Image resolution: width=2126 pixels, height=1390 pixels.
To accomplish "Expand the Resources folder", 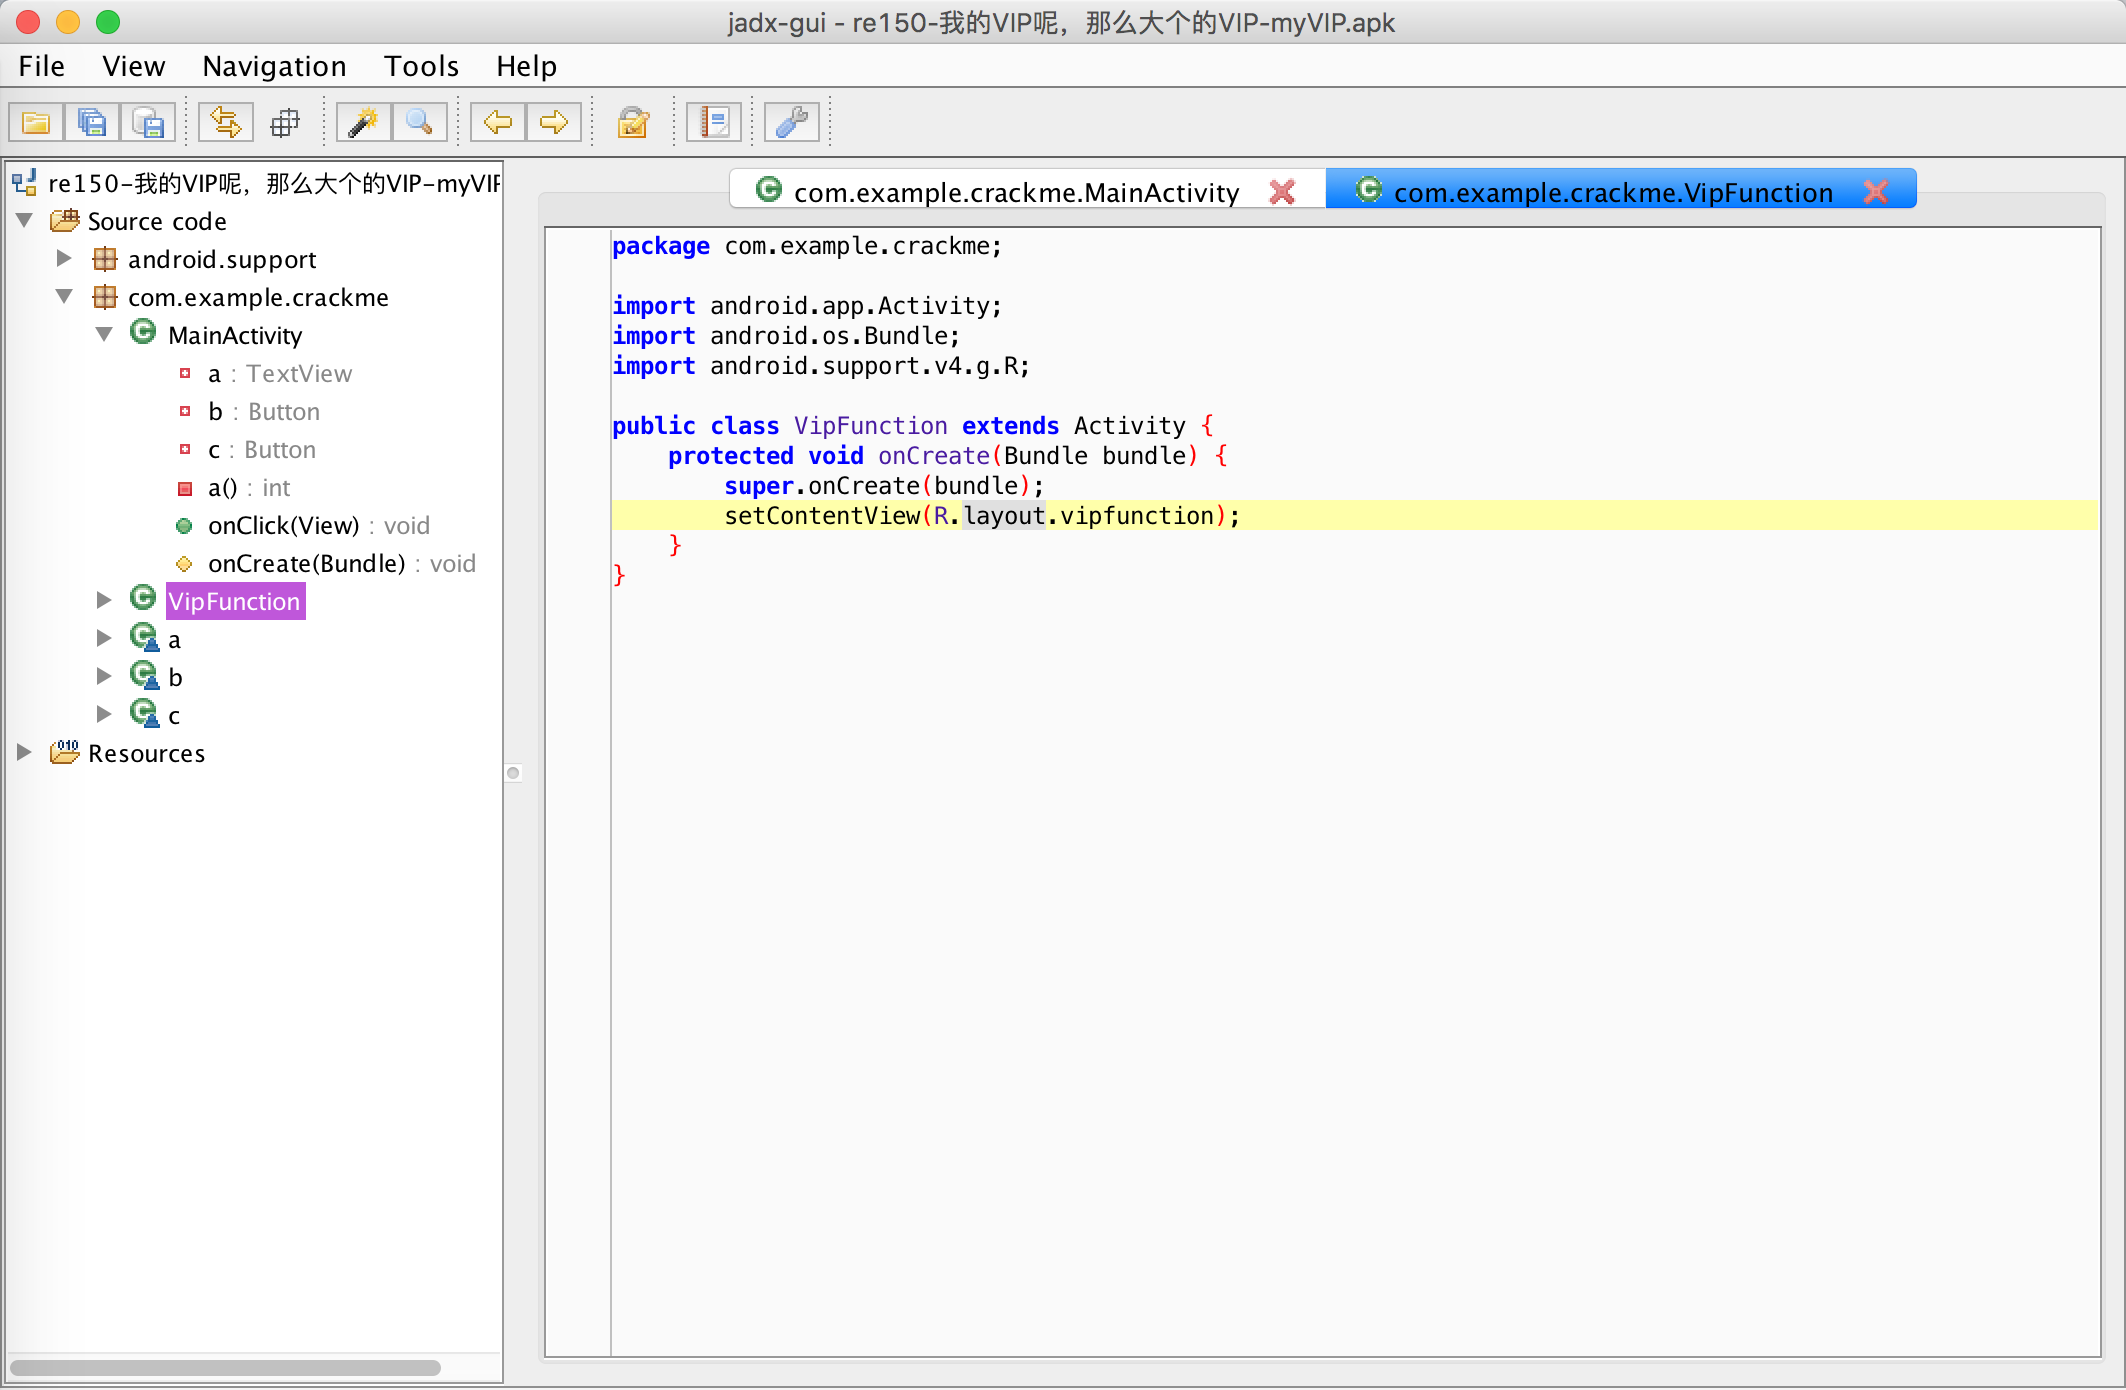I will [24, 752].
